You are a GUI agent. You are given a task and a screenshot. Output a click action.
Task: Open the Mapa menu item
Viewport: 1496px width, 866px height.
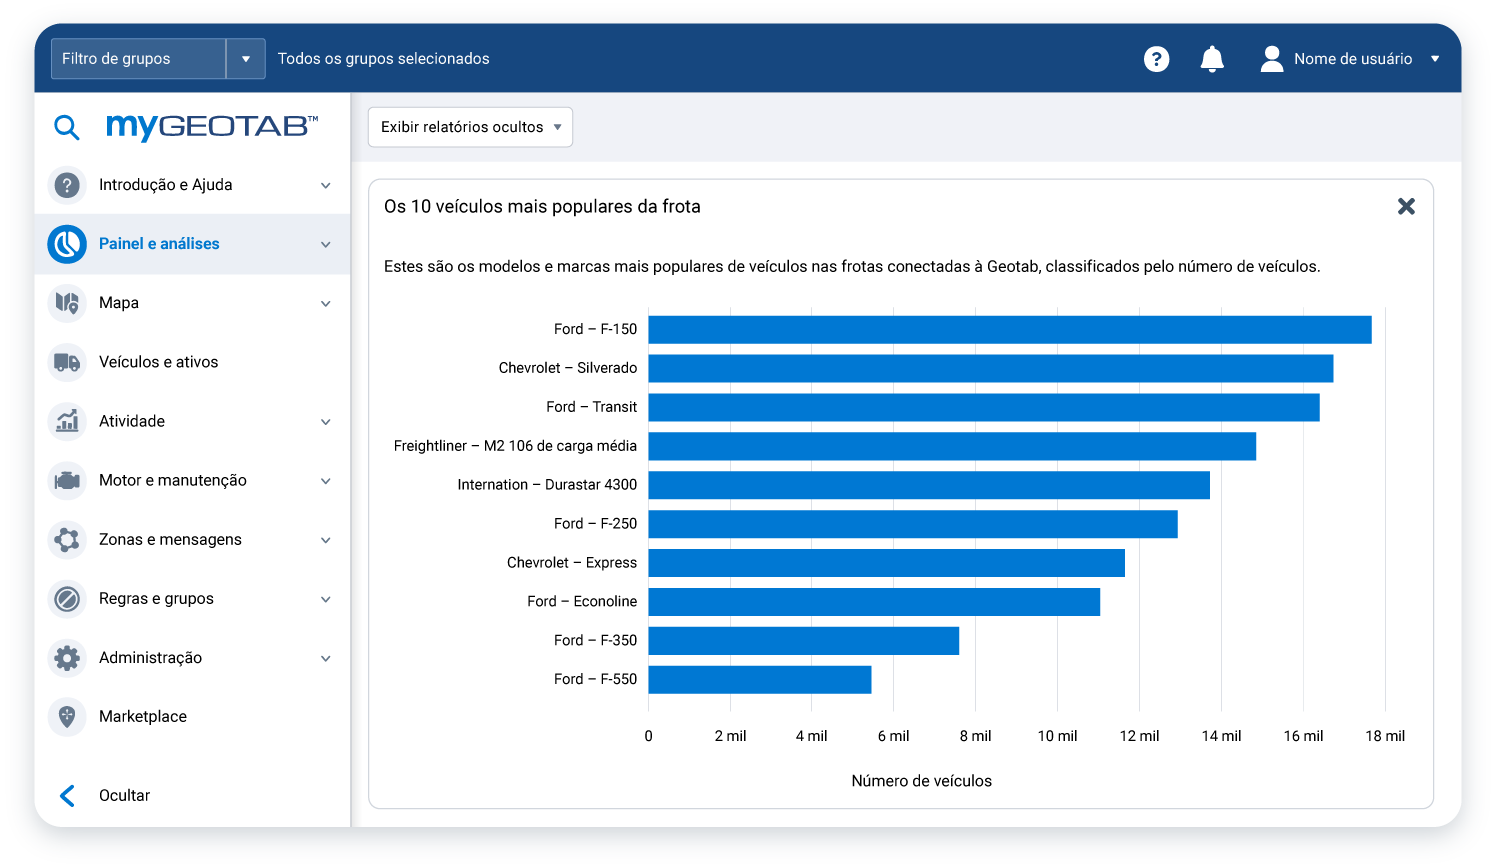(x=192, y=303)
